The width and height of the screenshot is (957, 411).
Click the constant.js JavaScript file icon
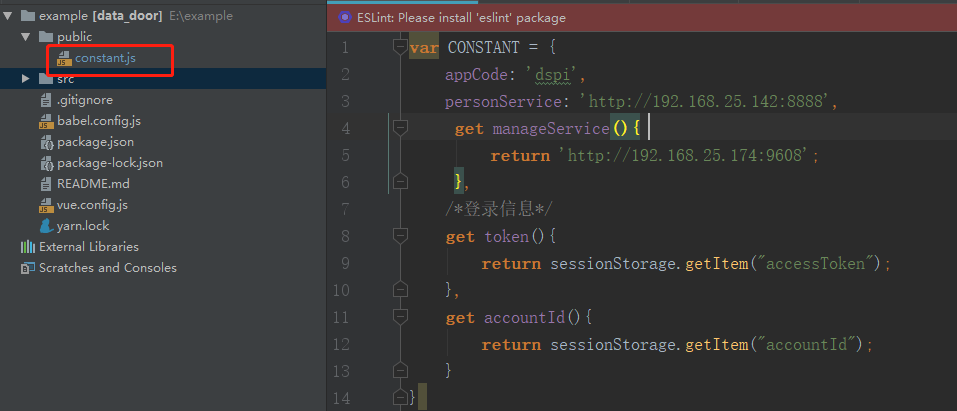tap(64, 58)
